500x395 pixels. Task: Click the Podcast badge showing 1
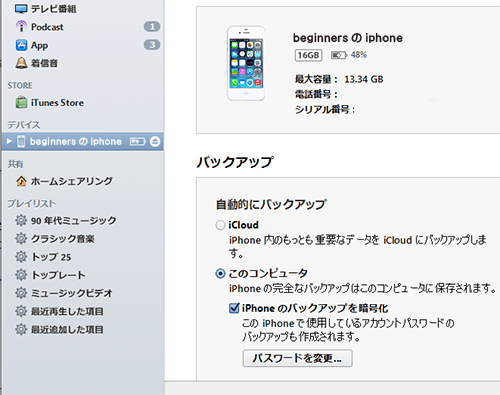(x=152, y=27)
